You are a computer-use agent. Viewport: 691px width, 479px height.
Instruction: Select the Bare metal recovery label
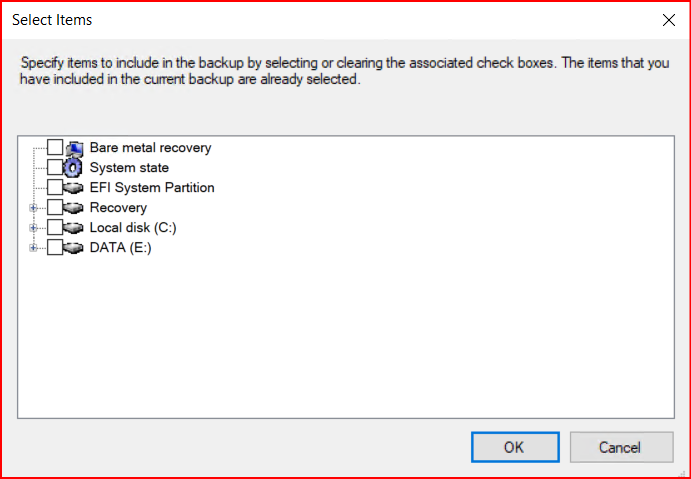coord(150,148)
